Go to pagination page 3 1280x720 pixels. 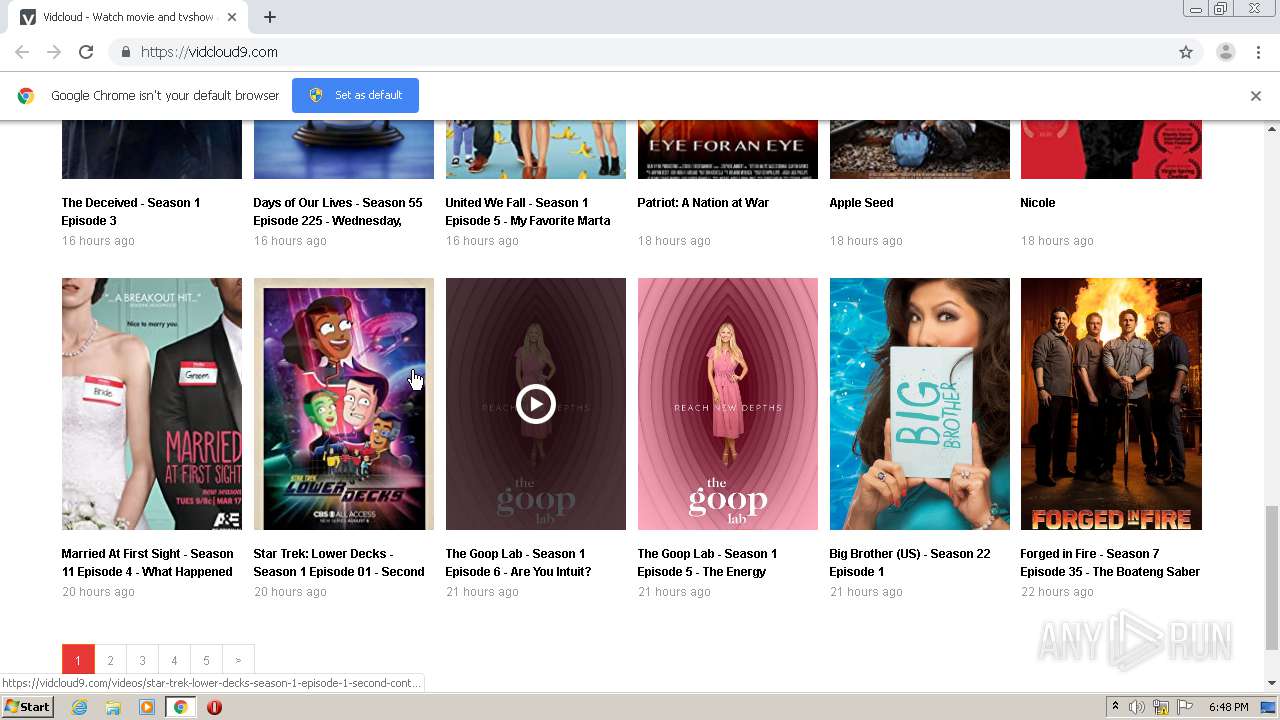click(x=142, y=660)
